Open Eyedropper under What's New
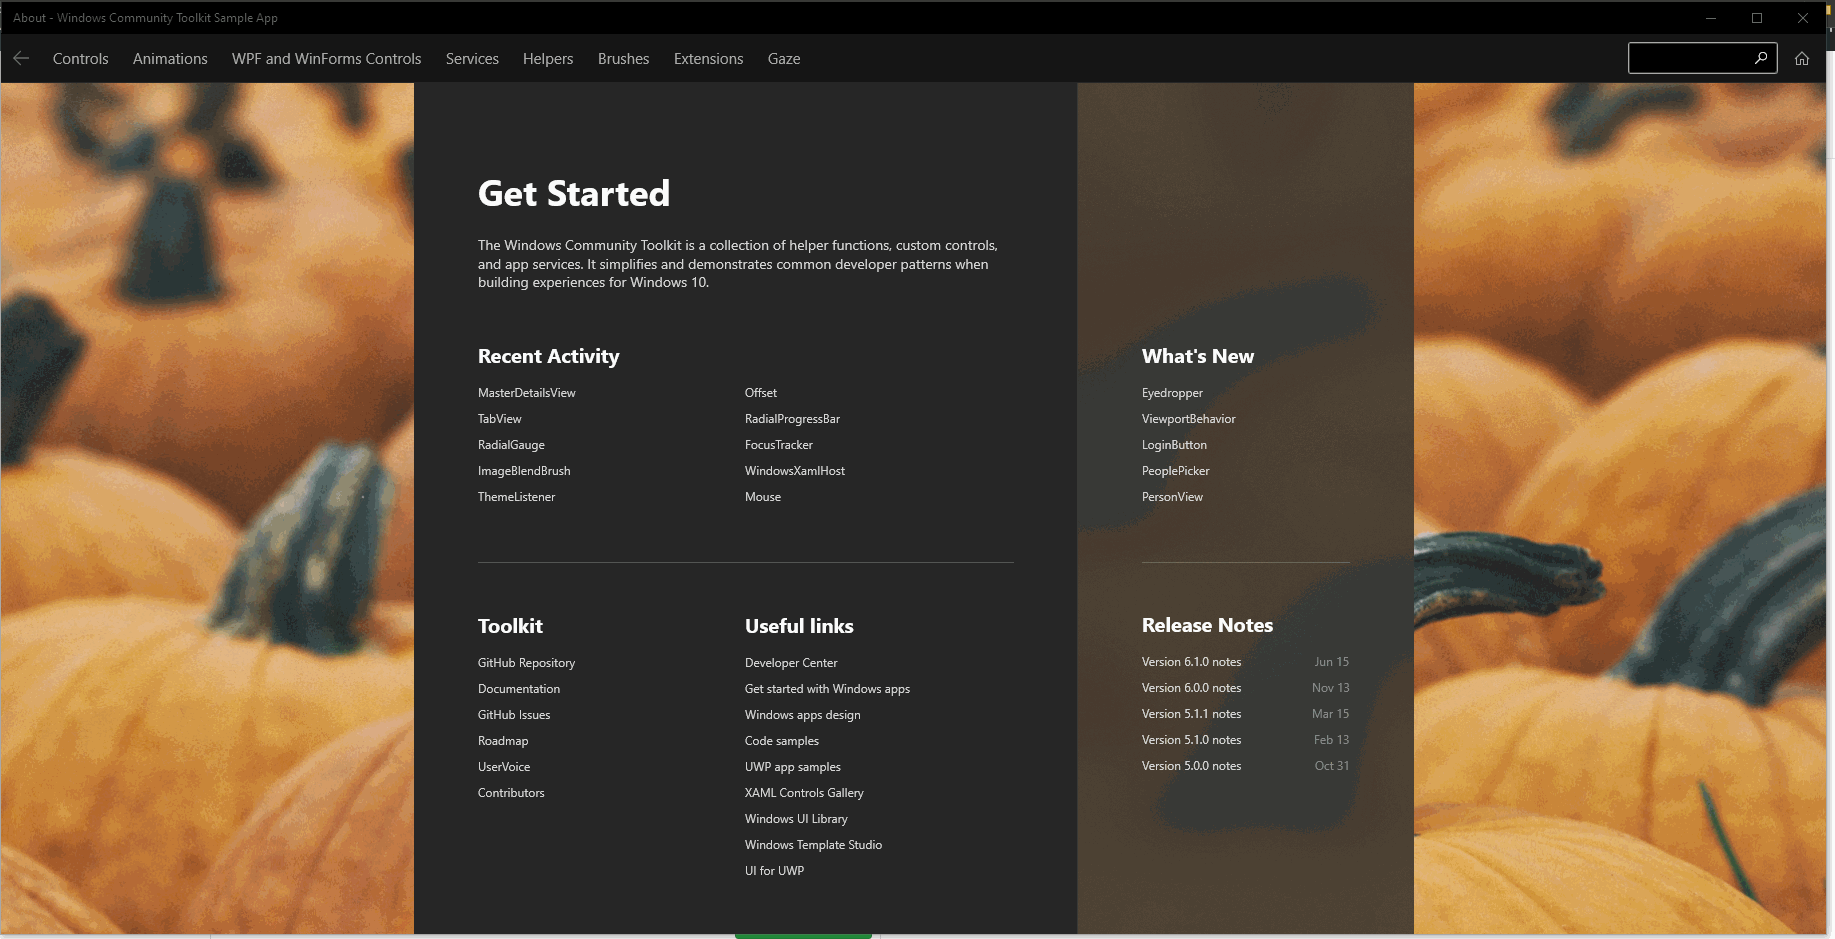1835x939 pixels. [1172, 392]
